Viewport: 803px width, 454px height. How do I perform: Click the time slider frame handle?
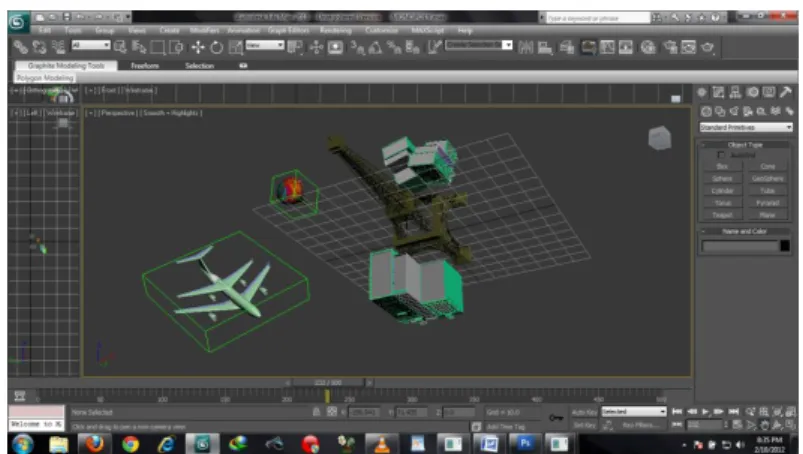pos(328,382)
